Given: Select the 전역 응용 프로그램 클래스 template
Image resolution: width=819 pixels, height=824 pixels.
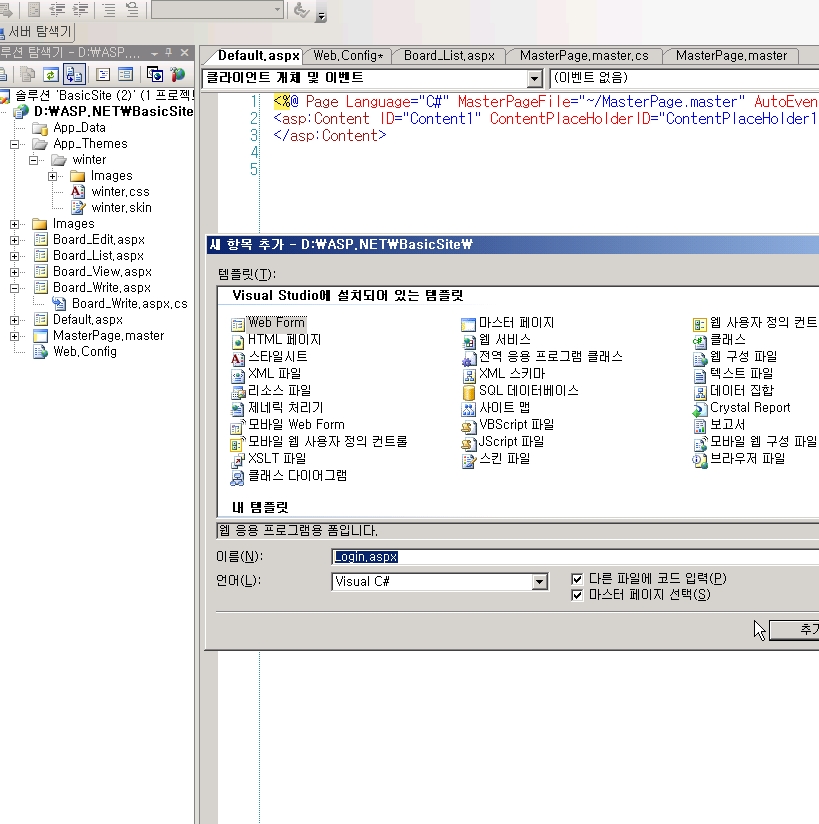Looking at the screenshot, I should [x=542, y=357].
